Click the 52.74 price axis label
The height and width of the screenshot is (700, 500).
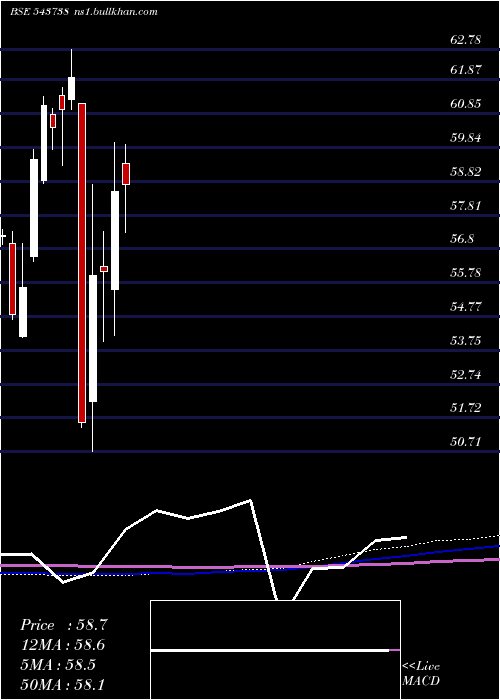click(466, 374)
